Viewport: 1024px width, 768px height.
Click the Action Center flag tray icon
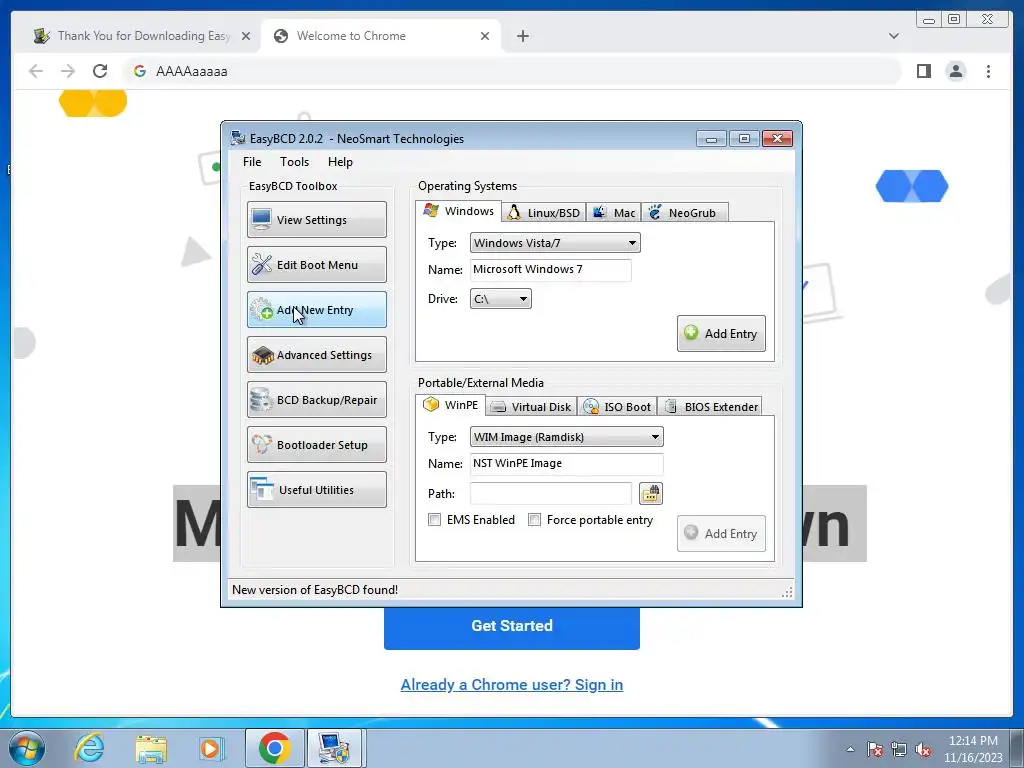pyautogui.click(x=875, y=749)
